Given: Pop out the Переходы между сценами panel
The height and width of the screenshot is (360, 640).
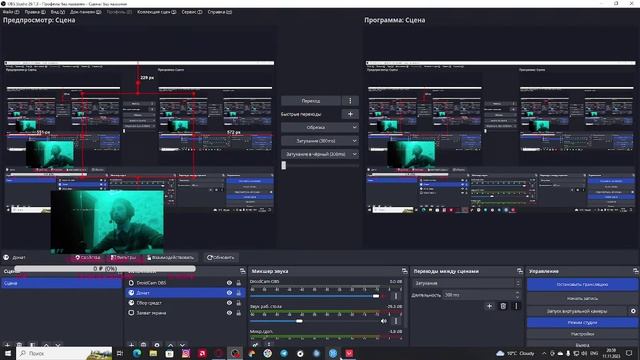Looking at the screenshot, I should [520, 271].
